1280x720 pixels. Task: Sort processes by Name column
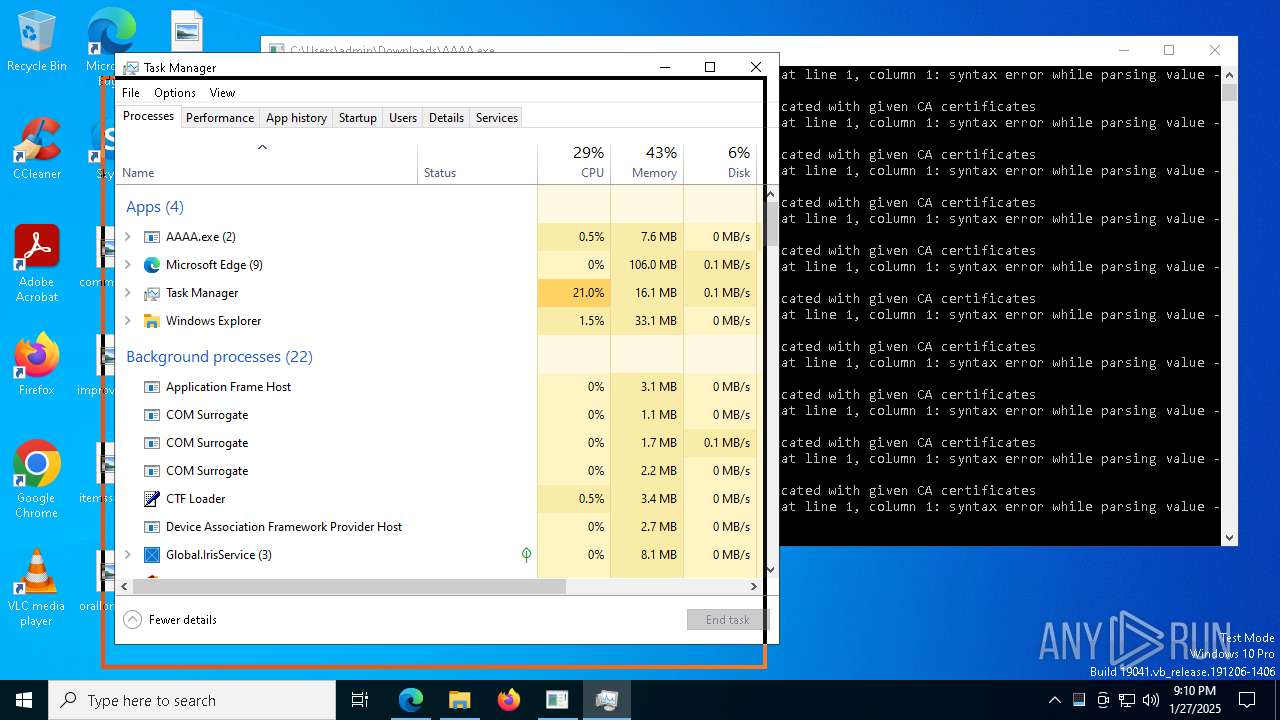[267, 164]
